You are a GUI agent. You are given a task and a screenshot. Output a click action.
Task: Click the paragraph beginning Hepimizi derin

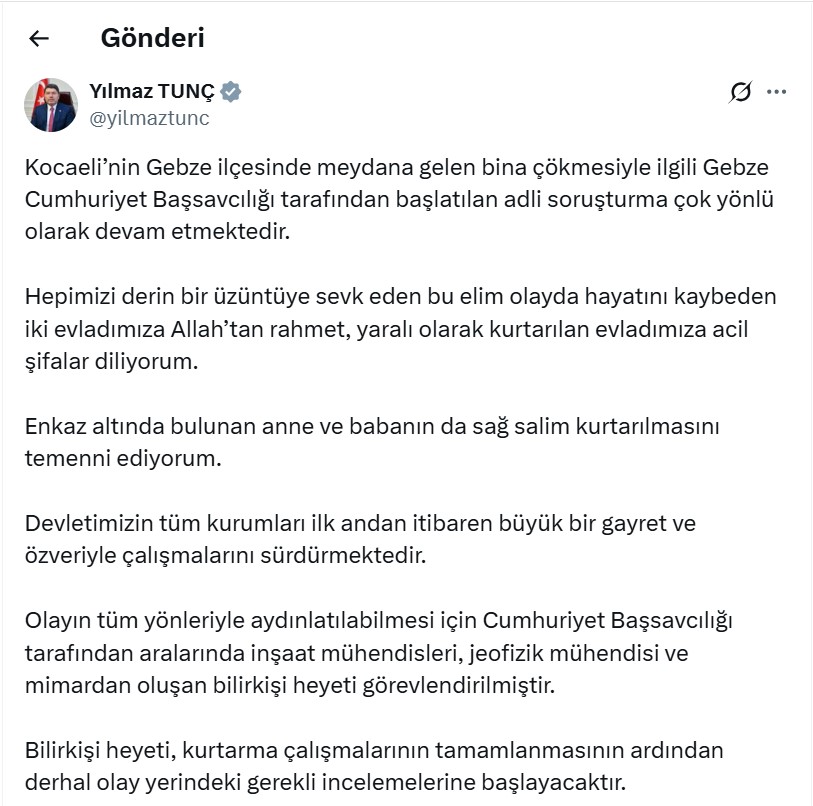397,329
